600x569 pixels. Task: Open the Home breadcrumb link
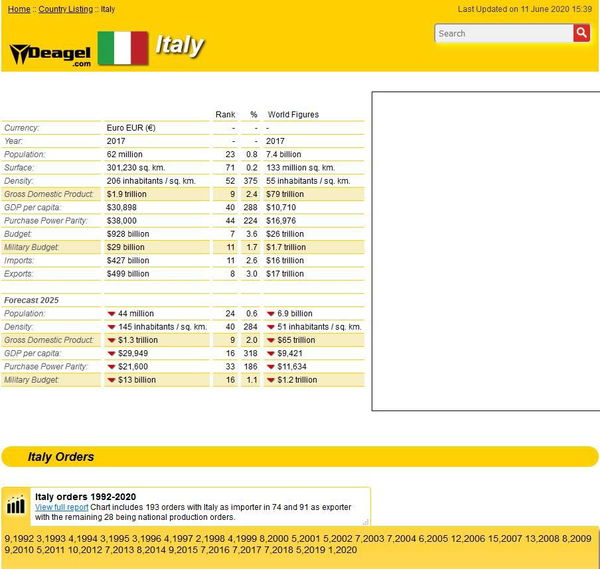coord(18,9)
